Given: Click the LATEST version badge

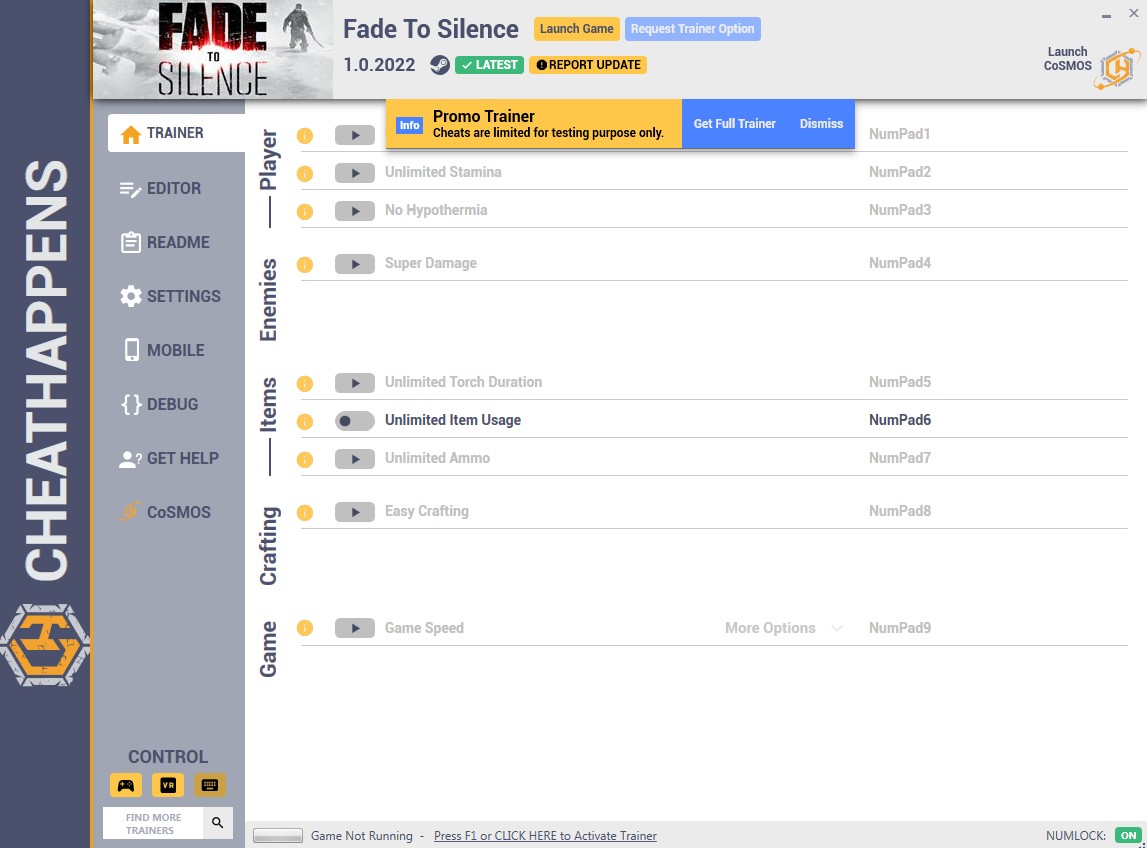Looking at the screenshot, I should pyautogui.click(x=489, y=65).
